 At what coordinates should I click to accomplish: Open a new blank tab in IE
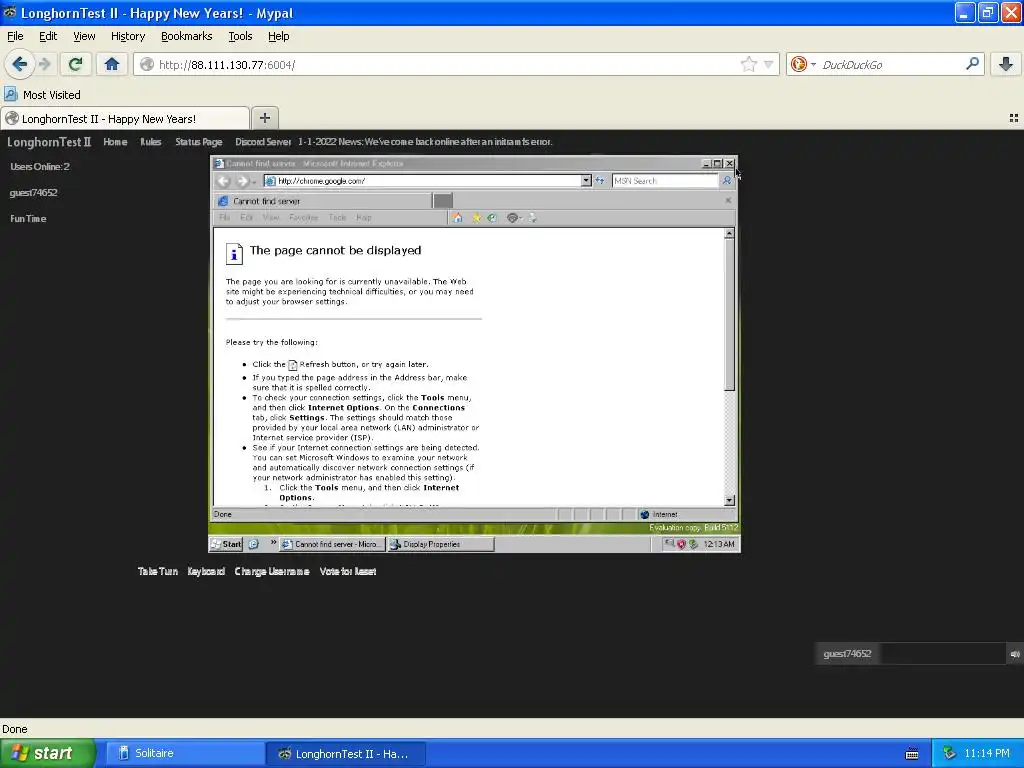pyautogui.click(x=443, y=201)
